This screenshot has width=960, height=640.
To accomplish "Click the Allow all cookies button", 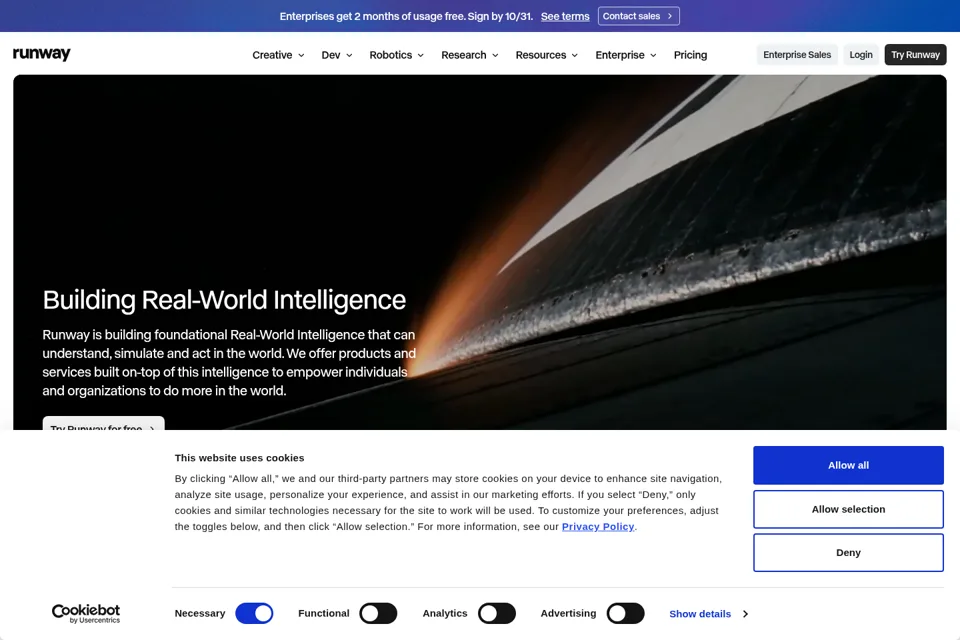I will coord(848,465).
